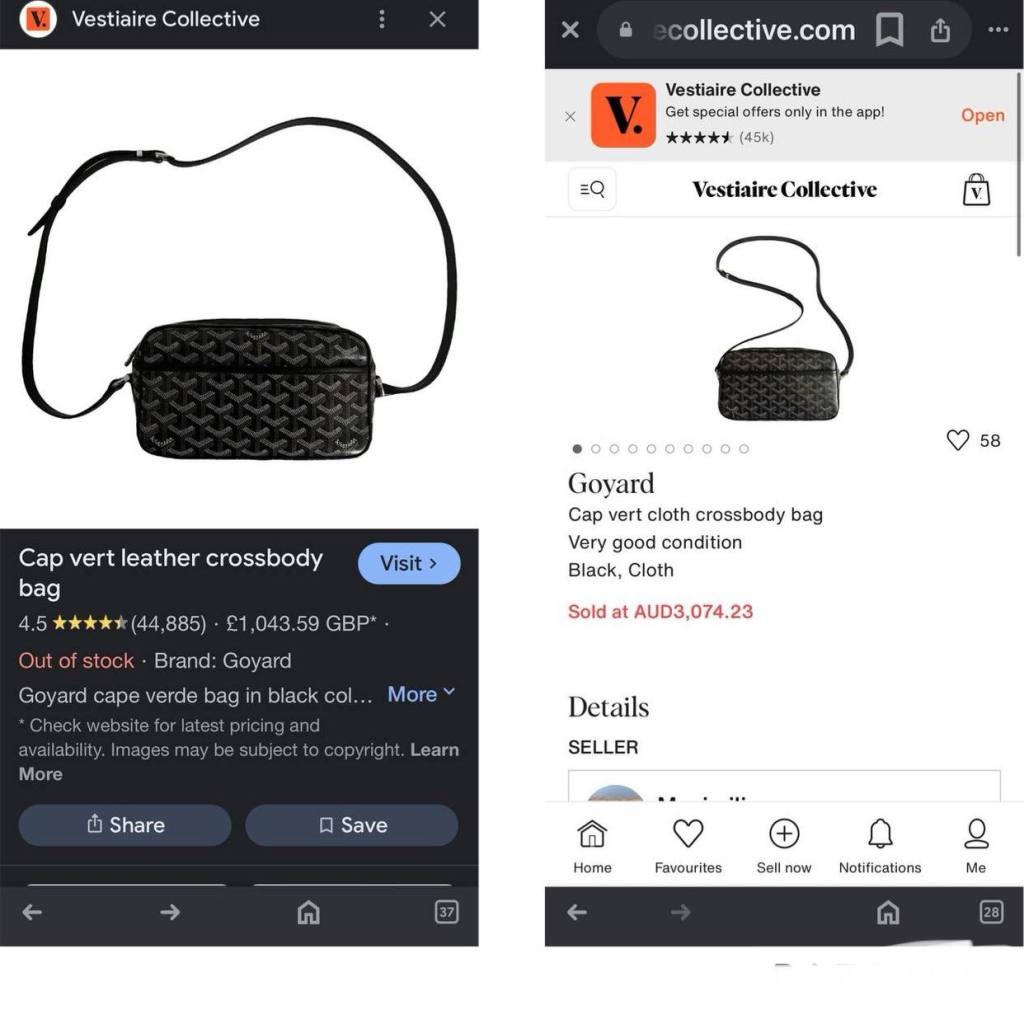
Task: Open the tabs counter showing 28
Action: click(x=991, y=912)
